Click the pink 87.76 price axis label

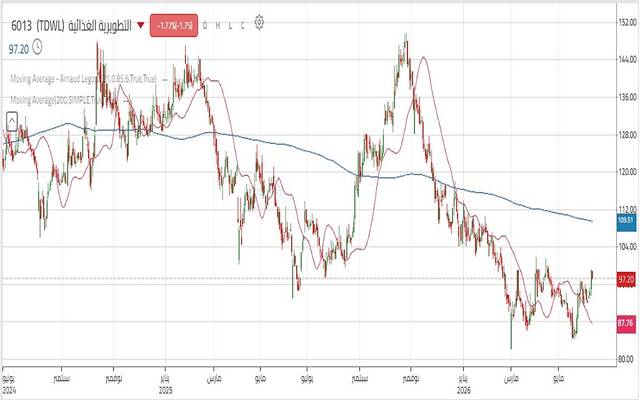626,323
